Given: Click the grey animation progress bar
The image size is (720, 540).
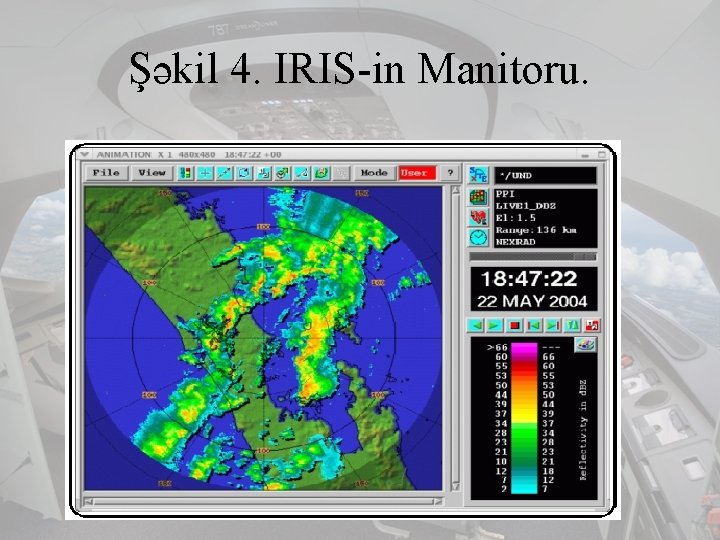Looking at the screenshot, I should 533,257.
